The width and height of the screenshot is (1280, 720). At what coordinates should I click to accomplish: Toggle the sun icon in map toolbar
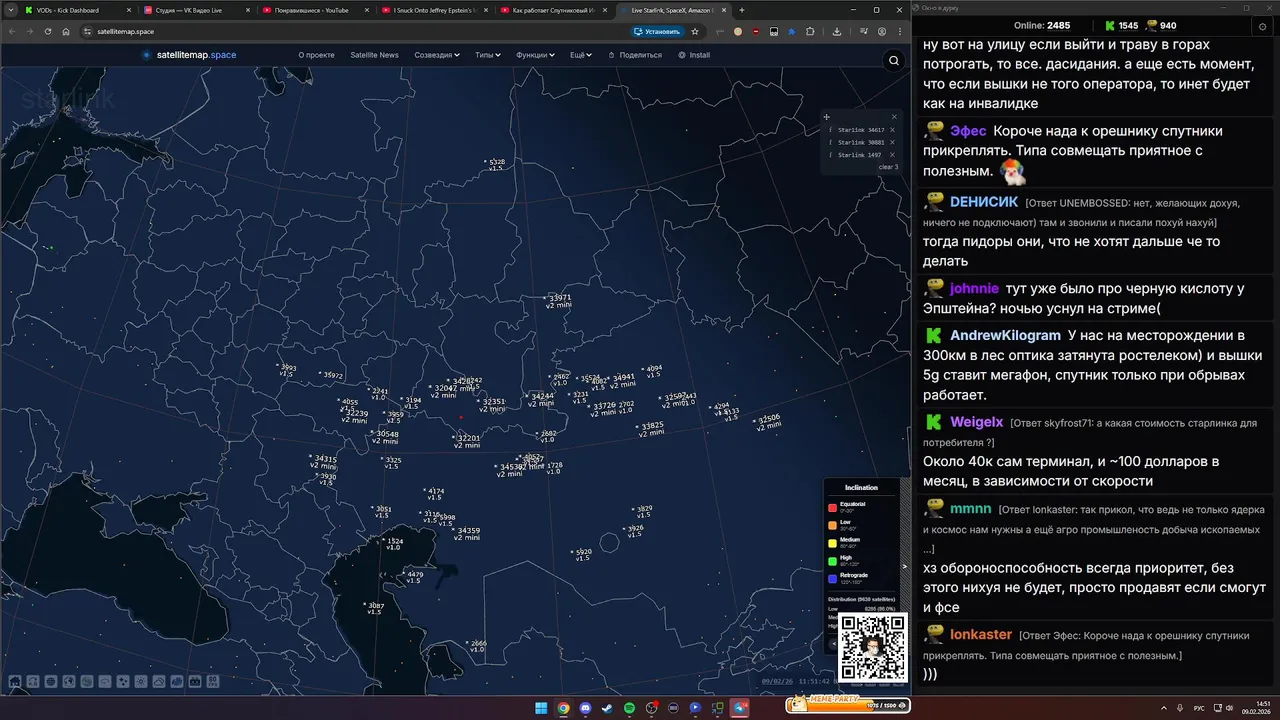141,681
